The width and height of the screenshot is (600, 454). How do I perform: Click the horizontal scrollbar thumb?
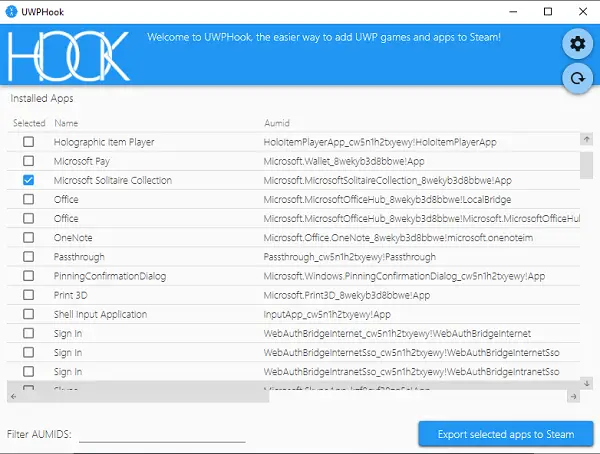click(x=145, y=396)
